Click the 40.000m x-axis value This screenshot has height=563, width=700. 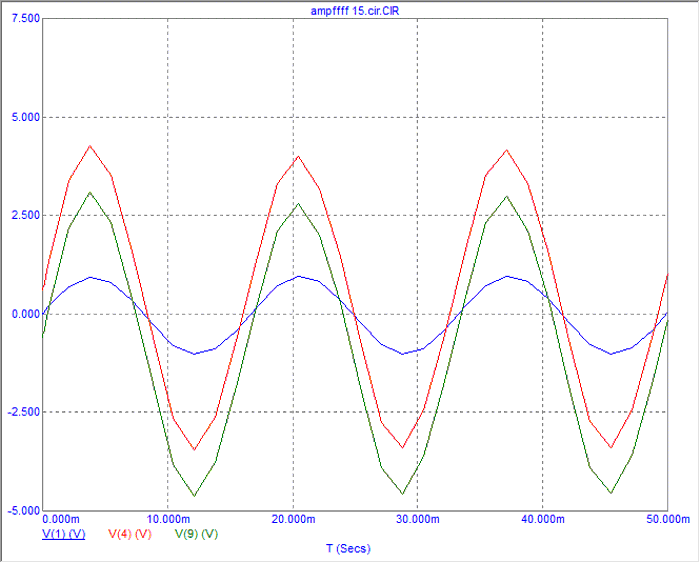(543, 519)
